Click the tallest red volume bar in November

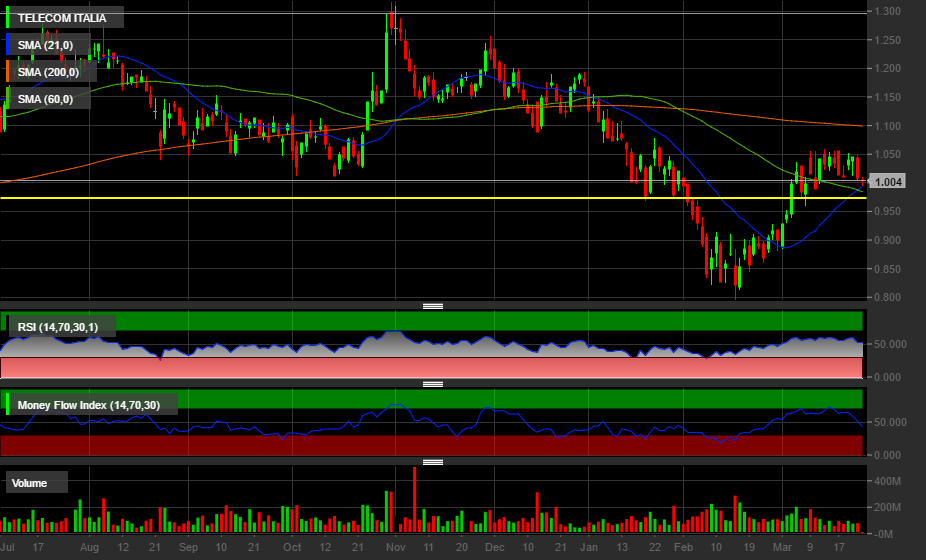415,500
